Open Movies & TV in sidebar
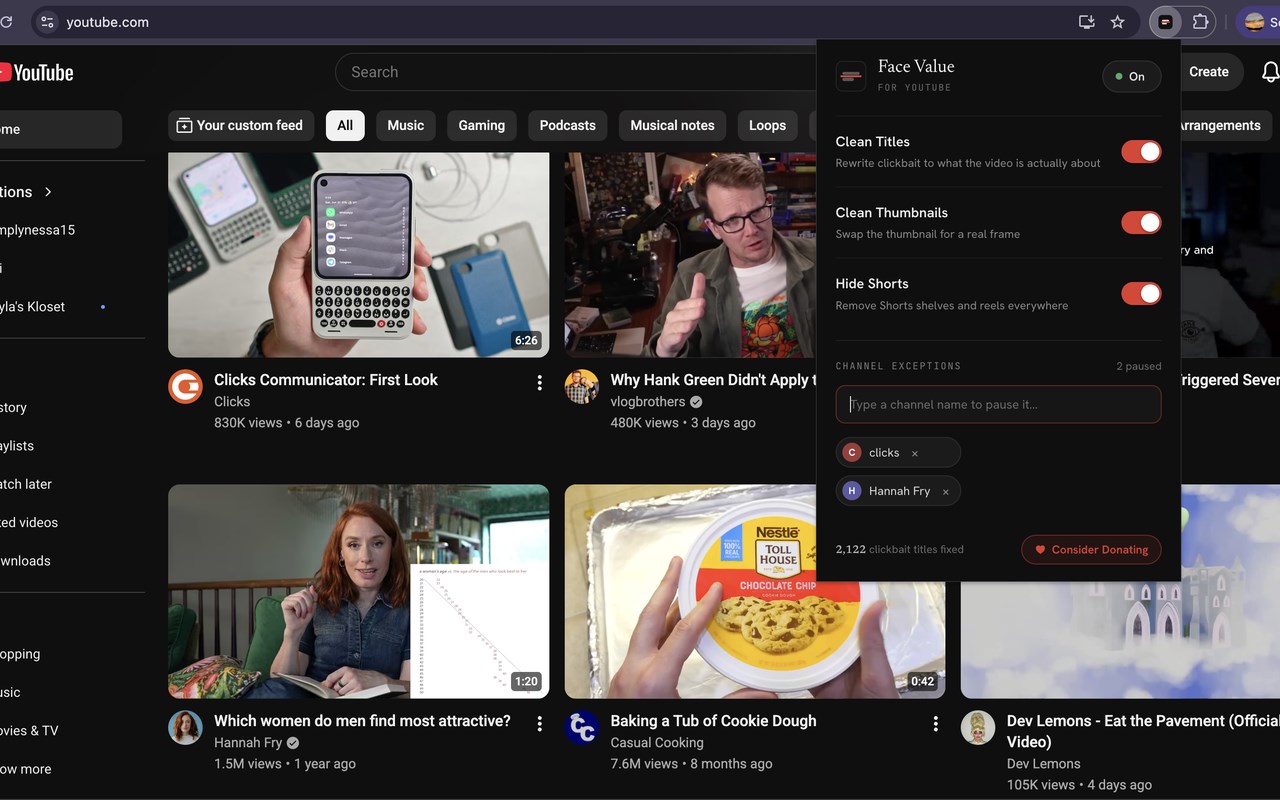The height and width of the screenshot is (800, 1280). coord(29,731)
